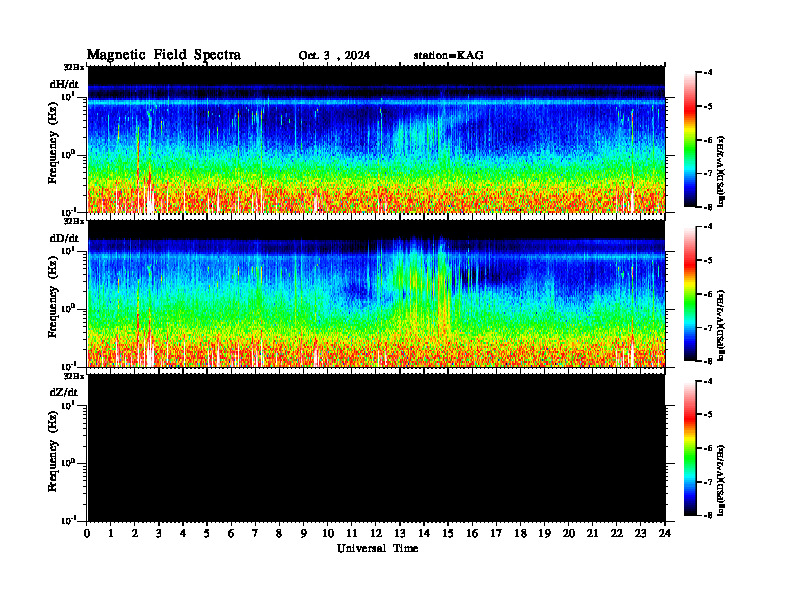Screen dimensions: 792x612
Task: Click the log PSD label beside dD/dt color bar
Action: coord(721,325)
